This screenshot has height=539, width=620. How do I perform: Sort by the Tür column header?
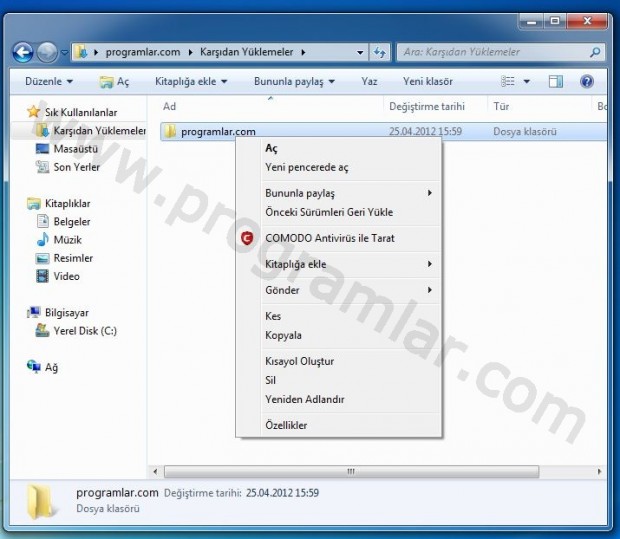pyautogui.click(x=501, y=106)
